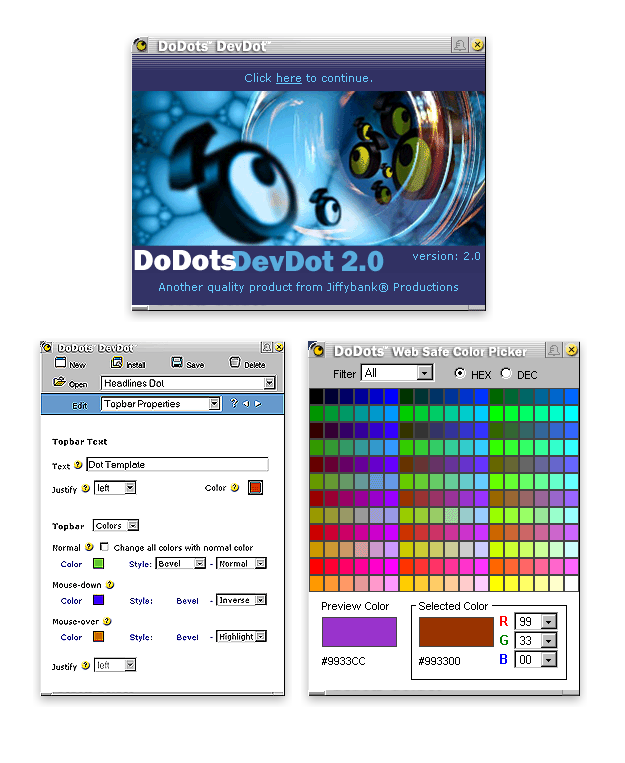Click the help icon beside the Normal label

coord(89,547)
